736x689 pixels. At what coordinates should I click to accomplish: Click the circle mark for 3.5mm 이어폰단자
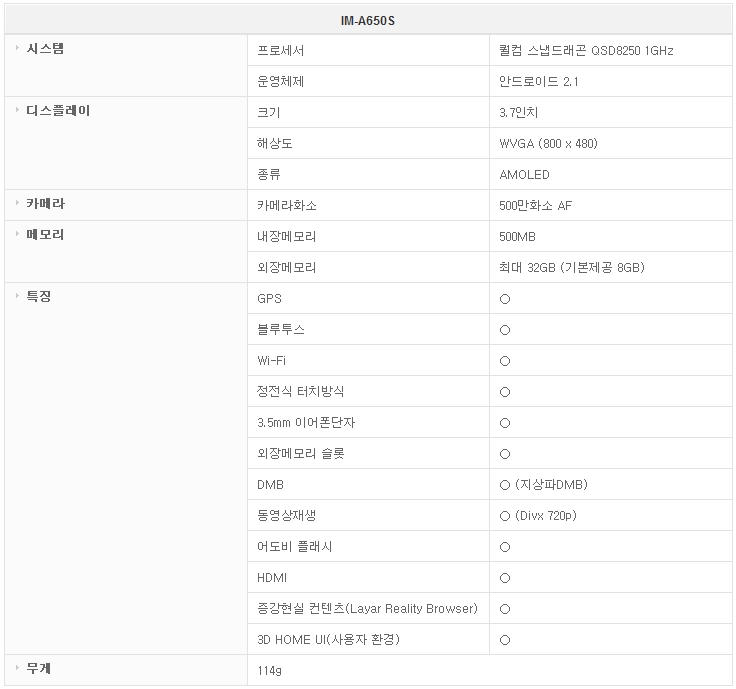tap(505, 423)
